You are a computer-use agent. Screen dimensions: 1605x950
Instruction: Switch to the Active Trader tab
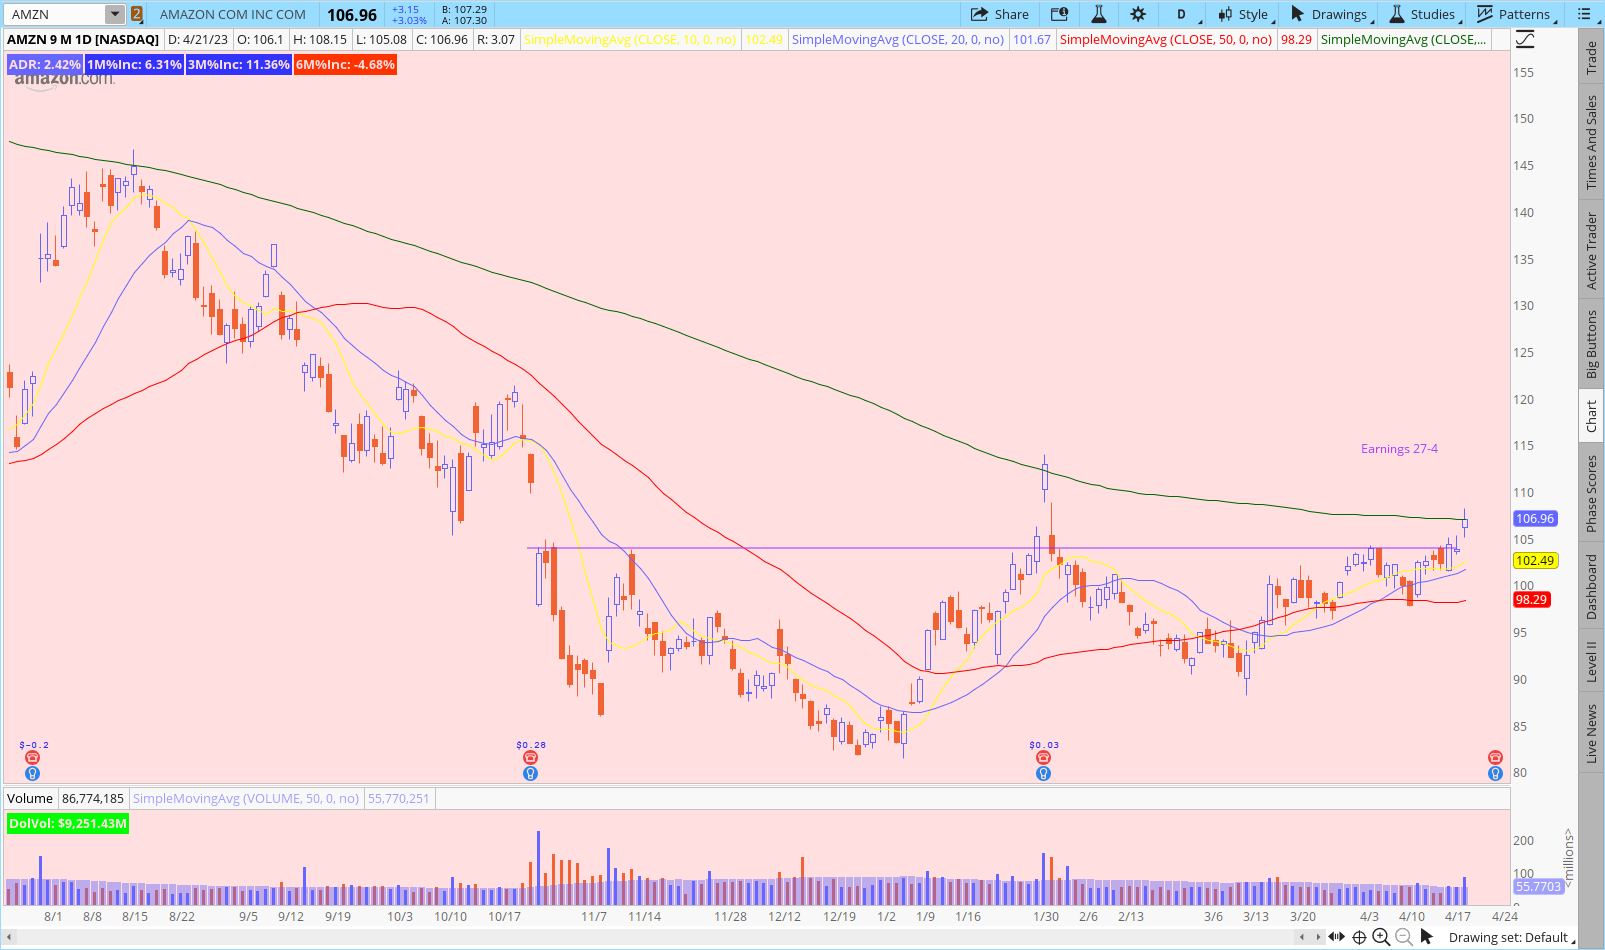tap(1591, 251)
